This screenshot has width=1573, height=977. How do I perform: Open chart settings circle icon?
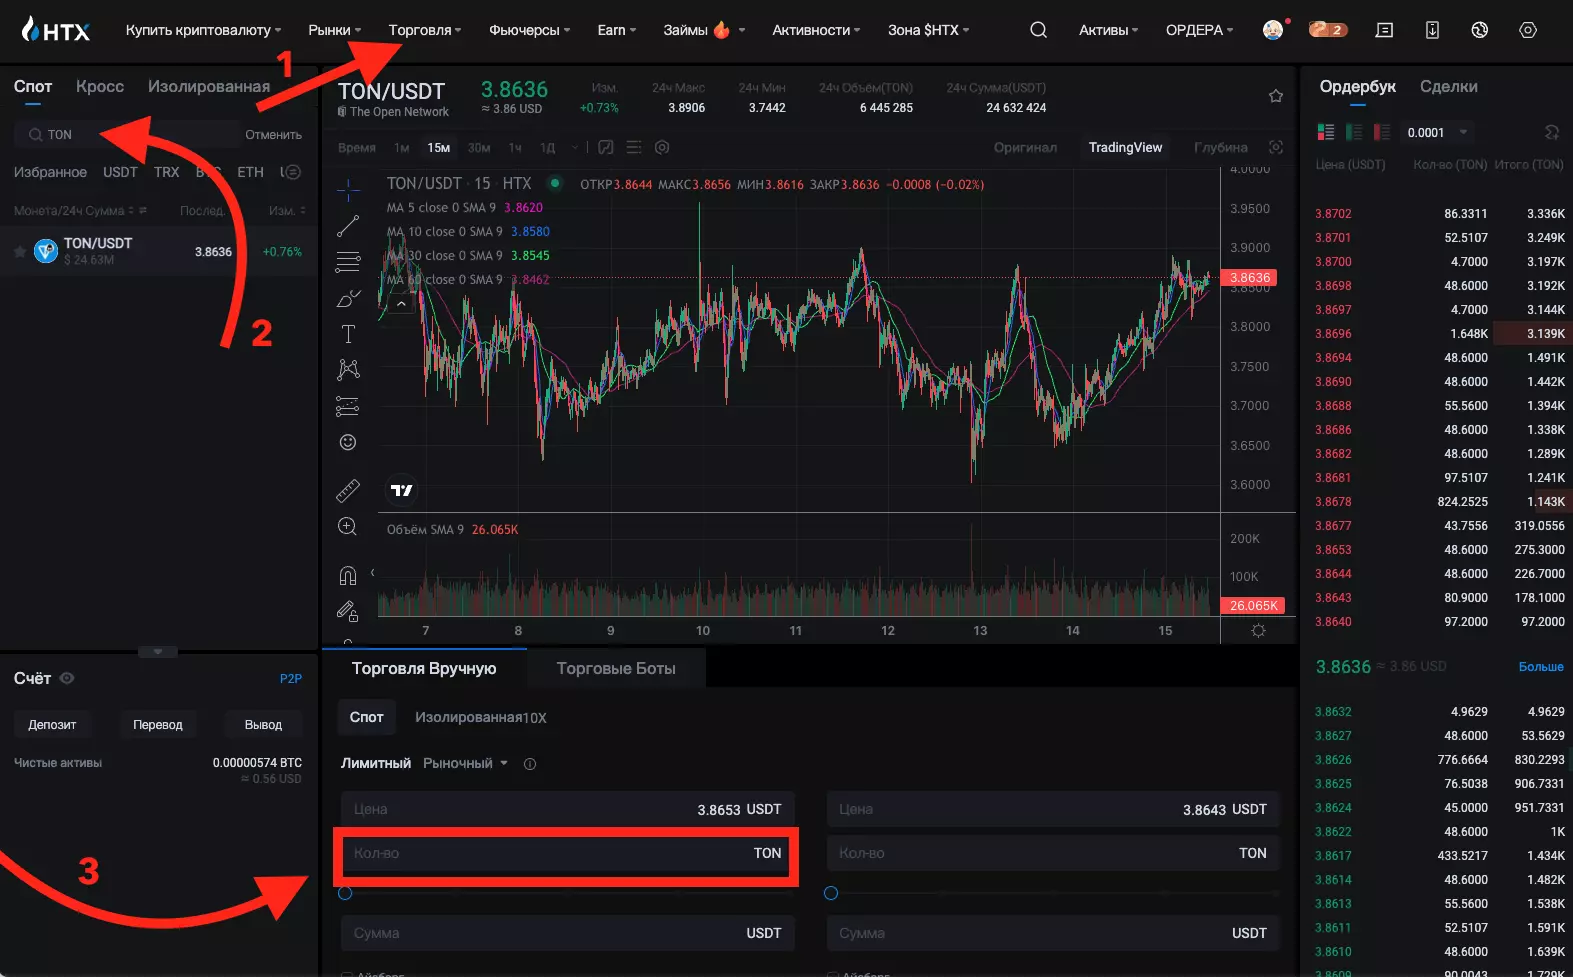(662, 147)
